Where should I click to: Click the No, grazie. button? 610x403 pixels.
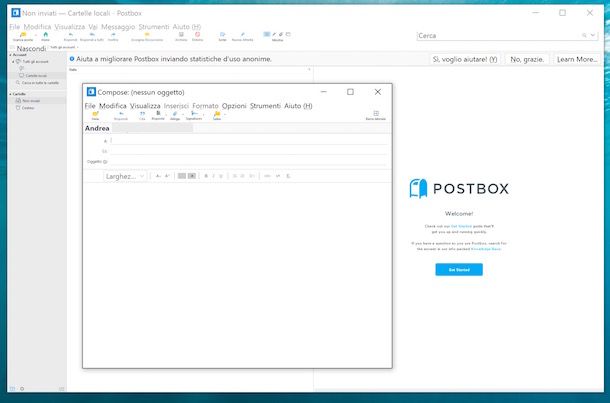(x=527, y=60)
